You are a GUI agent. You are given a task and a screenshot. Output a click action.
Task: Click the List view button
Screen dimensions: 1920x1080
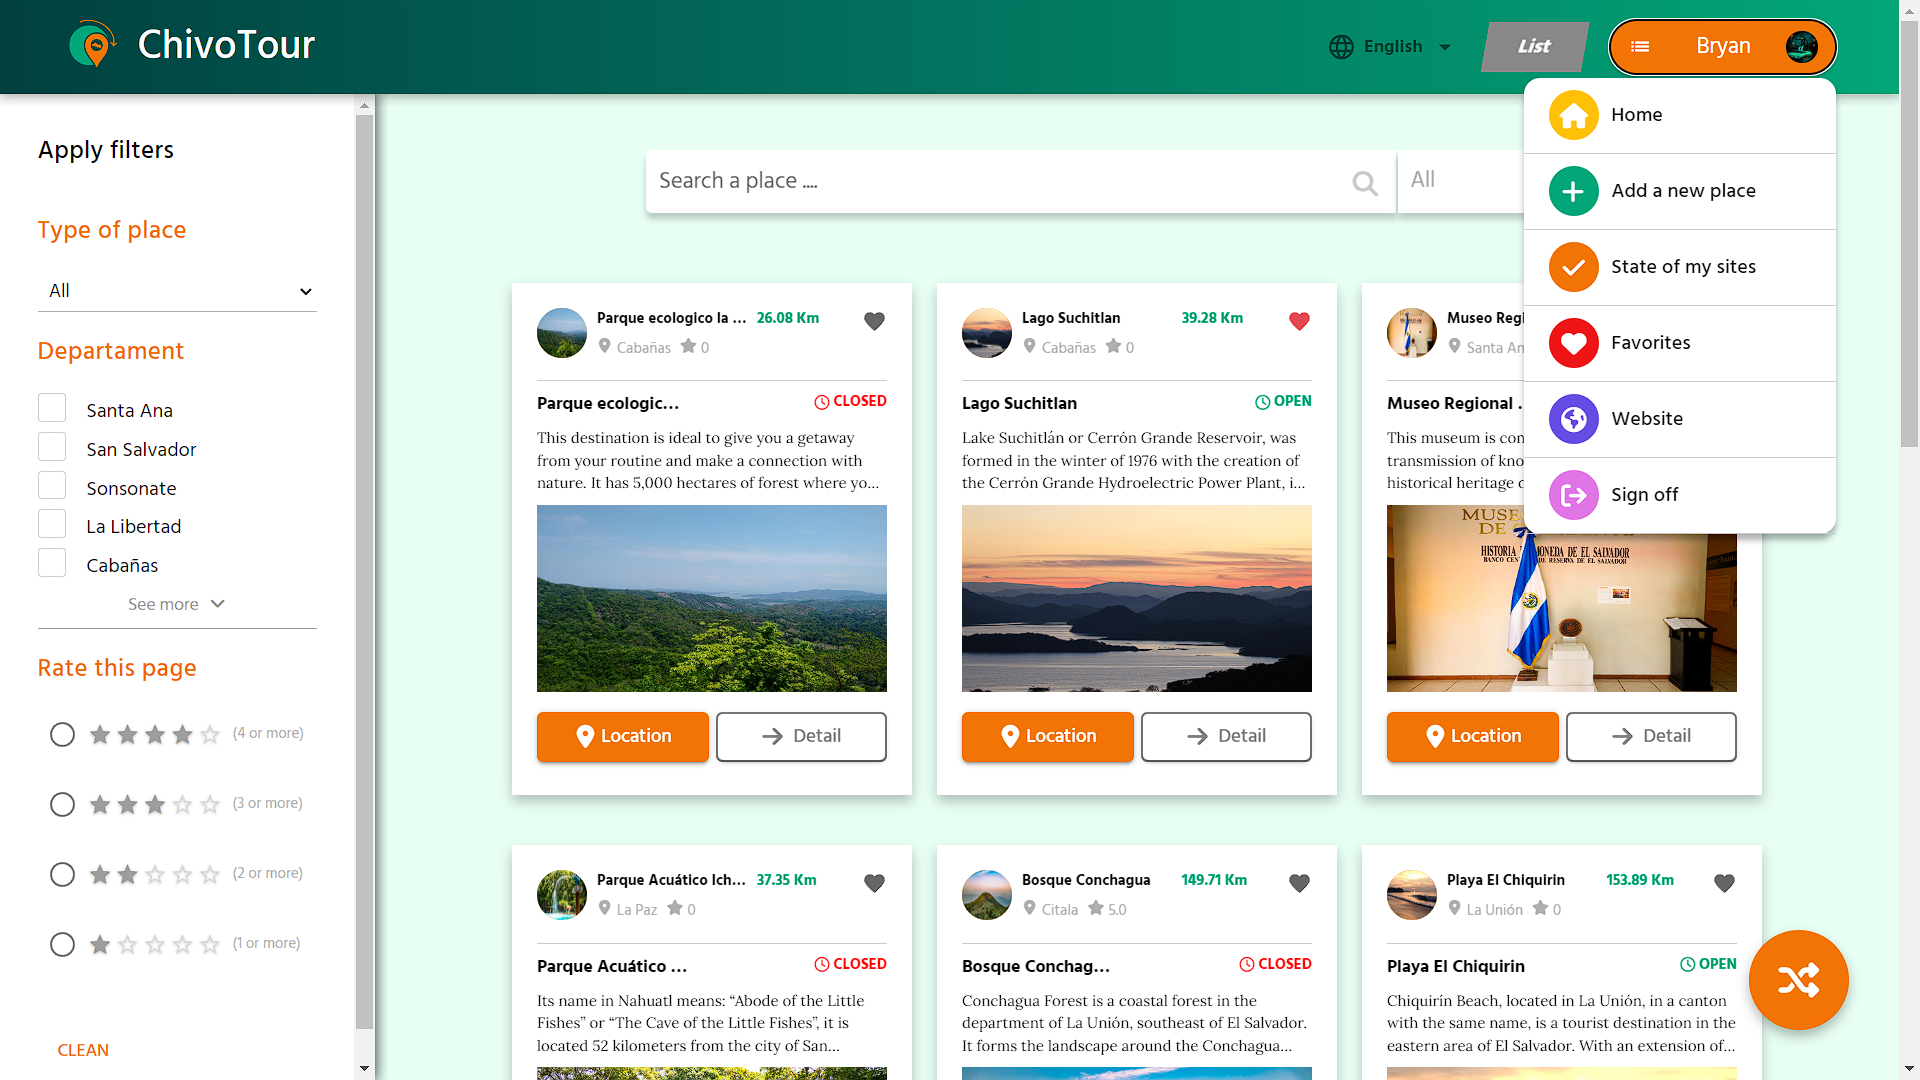click(x=1534, y=47)
